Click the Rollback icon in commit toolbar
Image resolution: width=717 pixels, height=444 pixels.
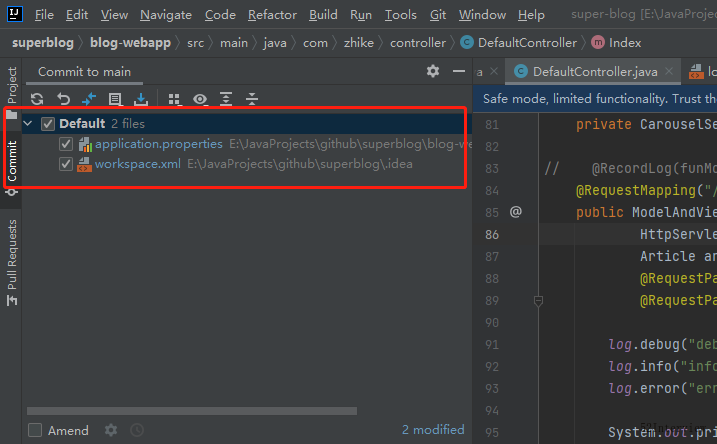tap(64, 99)
